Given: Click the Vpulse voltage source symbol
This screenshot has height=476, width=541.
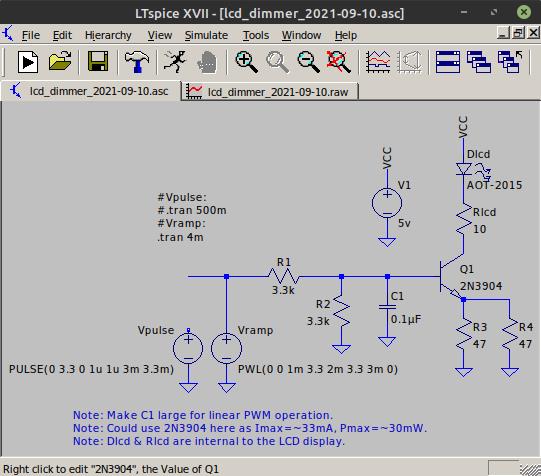Looking at the screenshot, I should coord(188,348).
